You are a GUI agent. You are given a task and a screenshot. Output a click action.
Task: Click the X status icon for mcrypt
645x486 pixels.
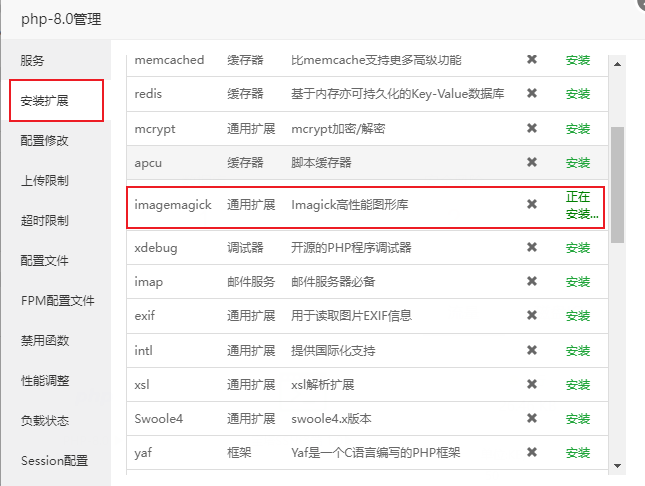(532, 128)
